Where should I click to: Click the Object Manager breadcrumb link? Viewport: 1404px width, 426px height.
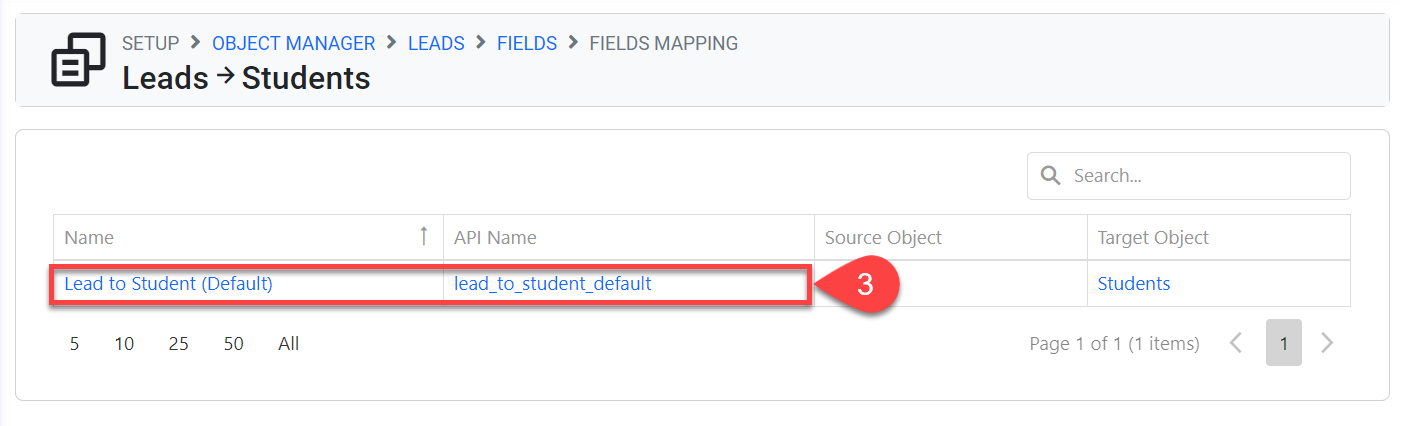click(x=293, y=43)
